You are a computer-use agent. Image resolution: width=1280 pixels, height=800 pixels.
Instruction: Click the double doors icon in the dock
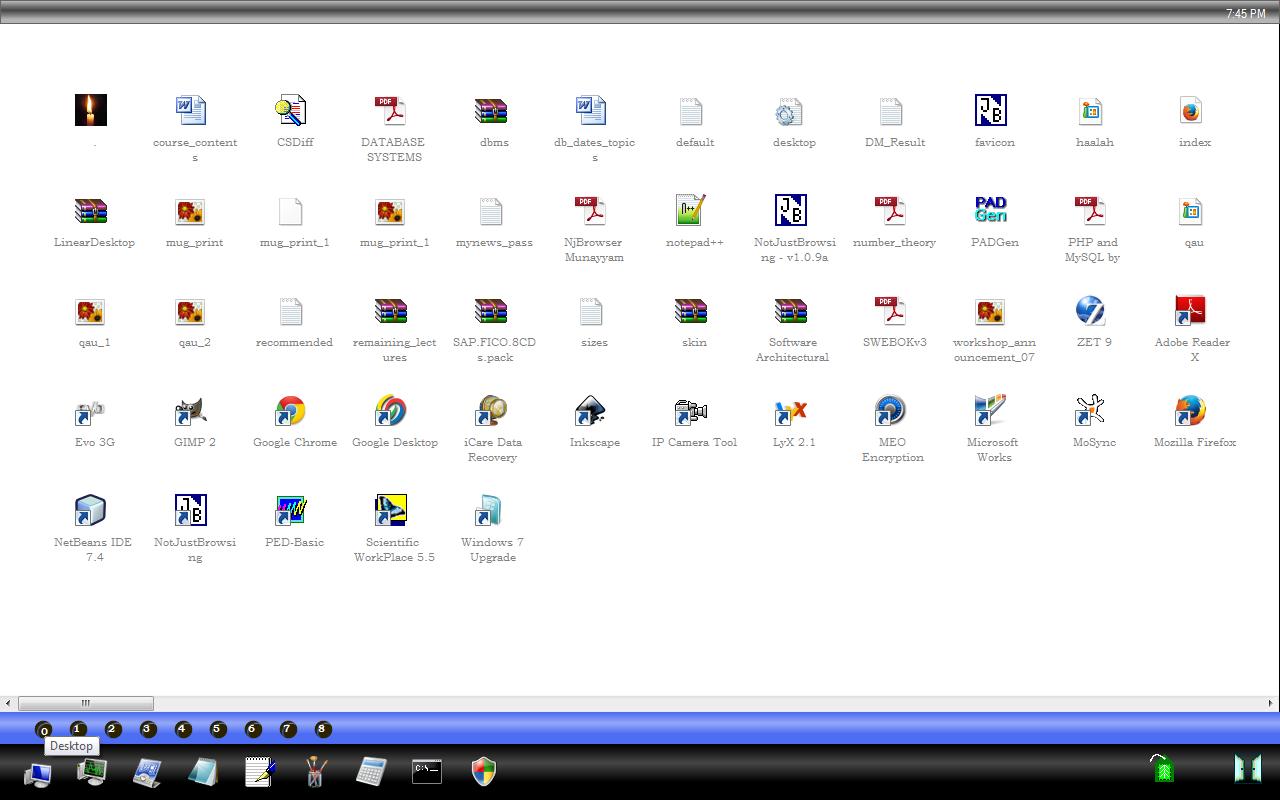click(1247, 768)
